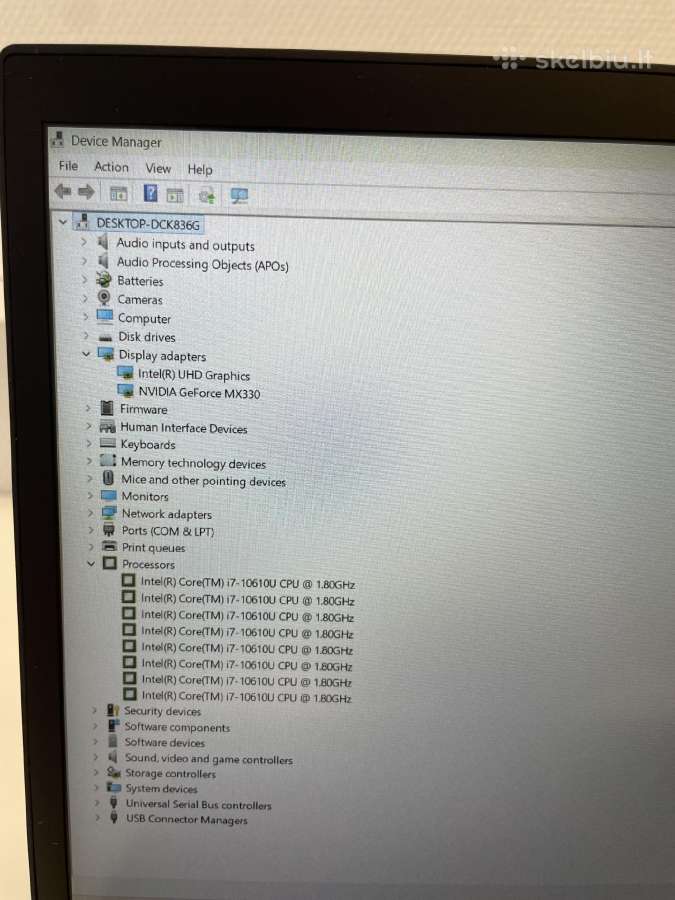Expand the Keyboards category

[x=88, y=443]
